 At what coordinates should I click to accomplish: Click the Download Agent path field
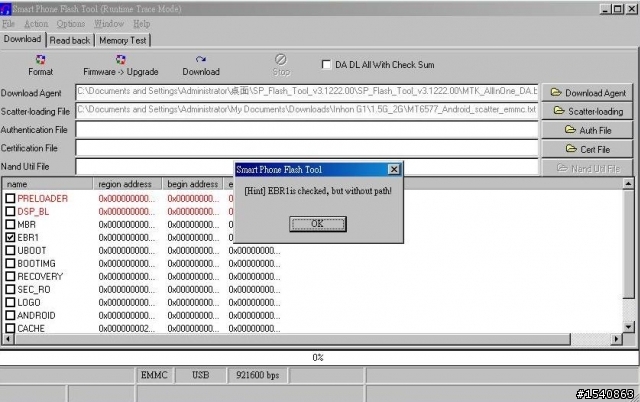tap(307, 92)
